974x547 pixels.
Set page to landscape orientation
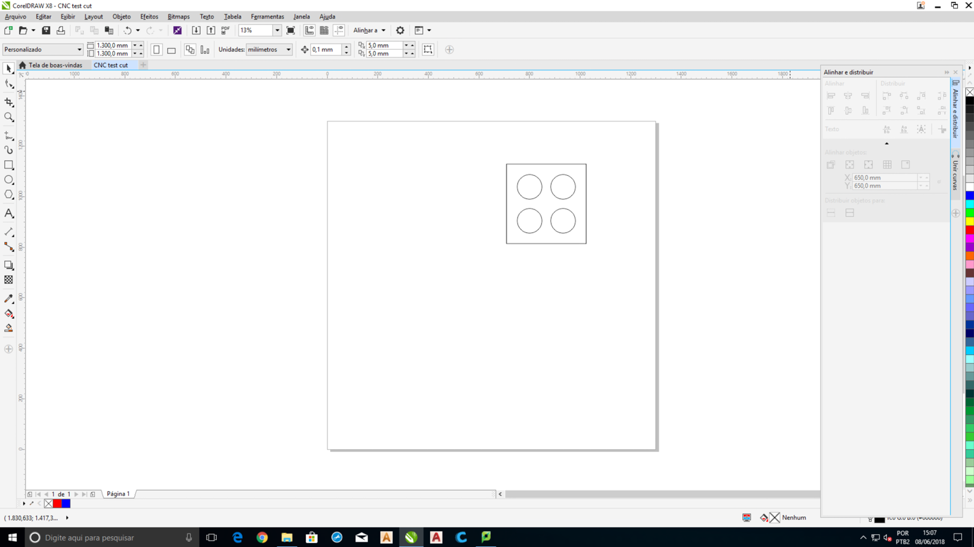click(x=171, y=50)
